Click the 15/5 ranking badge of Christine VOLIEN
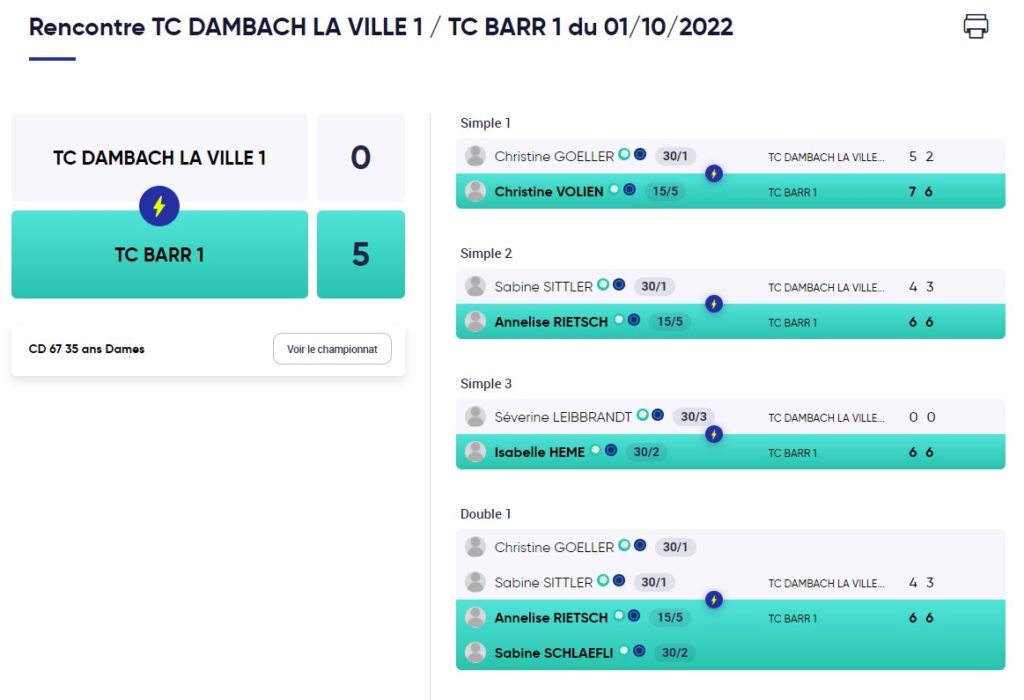The width and height of the screenshot is (1024, 700). coord(665,191)
